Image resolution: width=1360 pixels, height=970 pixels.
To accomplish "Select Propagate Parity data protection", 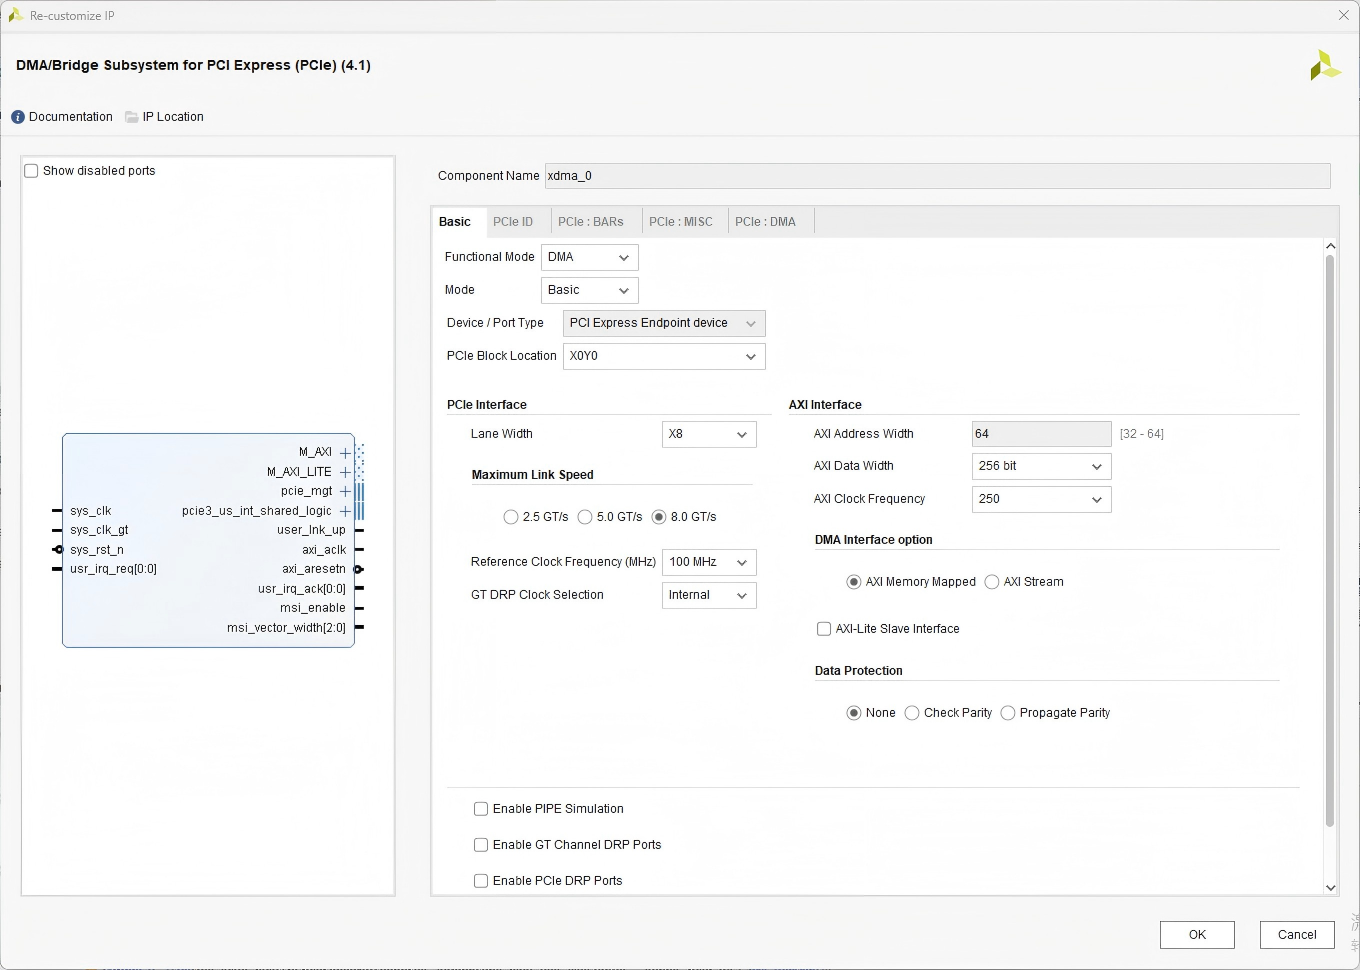I will click(1008, 713).
